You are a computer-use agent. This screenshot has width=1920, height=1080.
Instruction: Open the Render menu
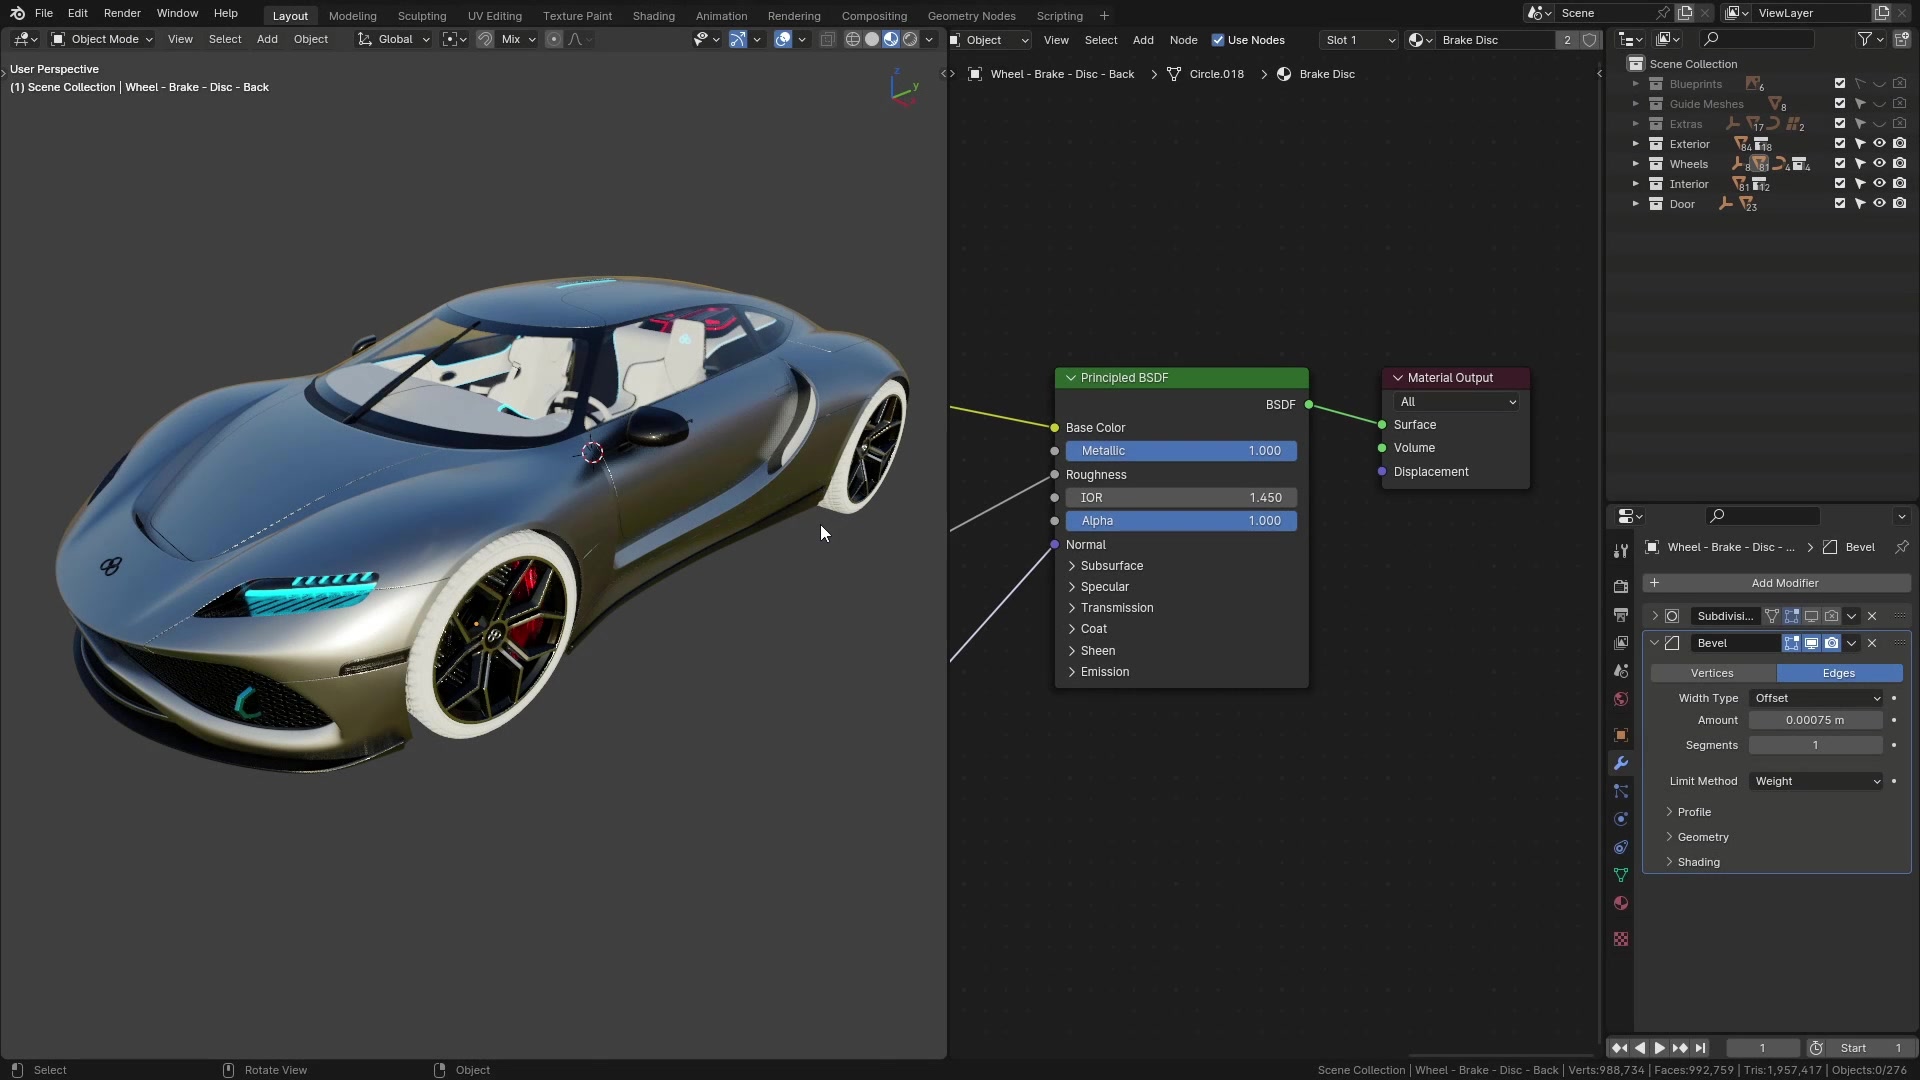pos(122,13)
